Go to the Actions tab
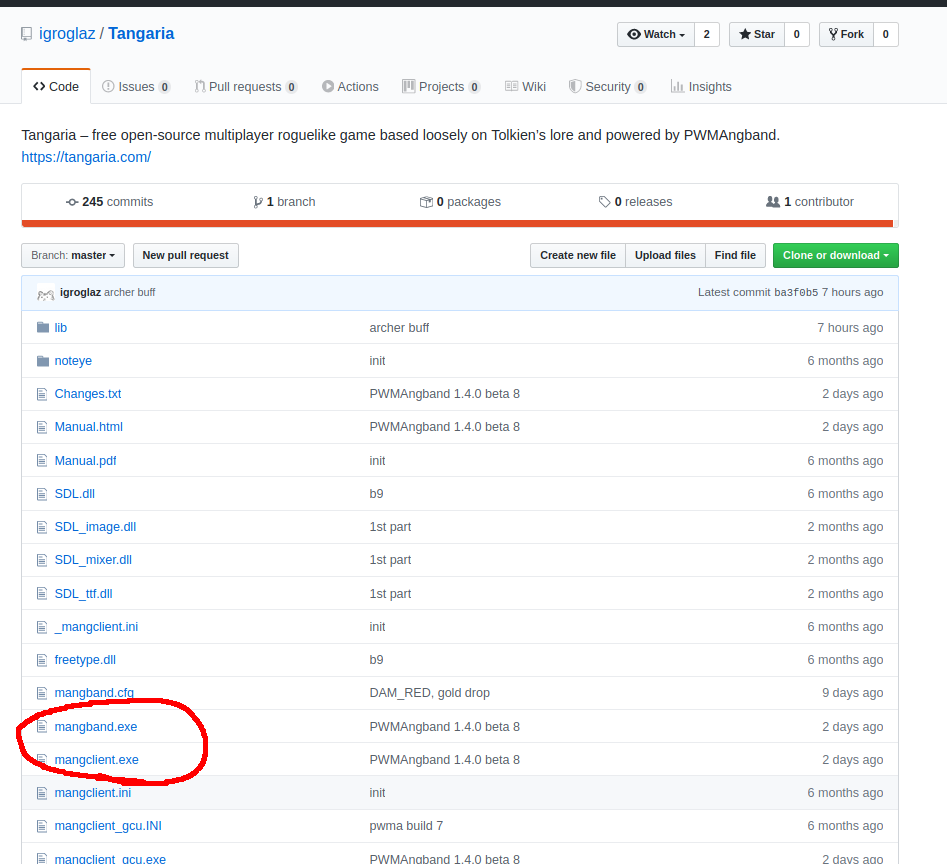Viewport: 947px width, 864px height. 350,86
